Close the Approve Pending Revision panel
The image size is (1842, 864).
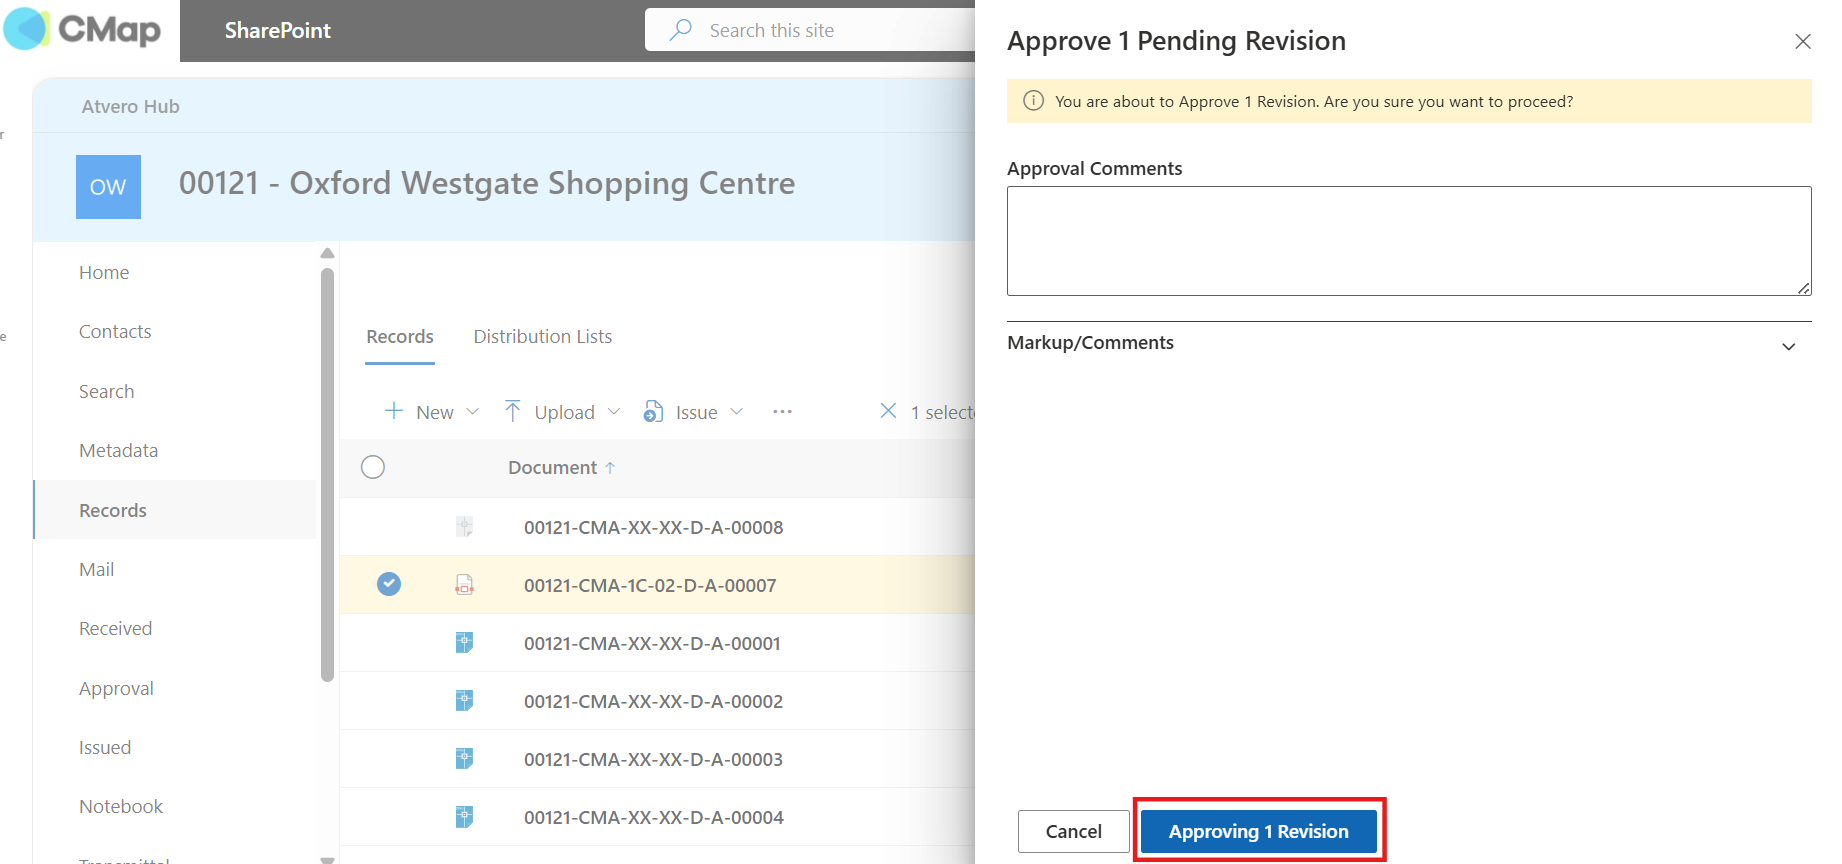pyautogui.click(x=1803, y=41)
